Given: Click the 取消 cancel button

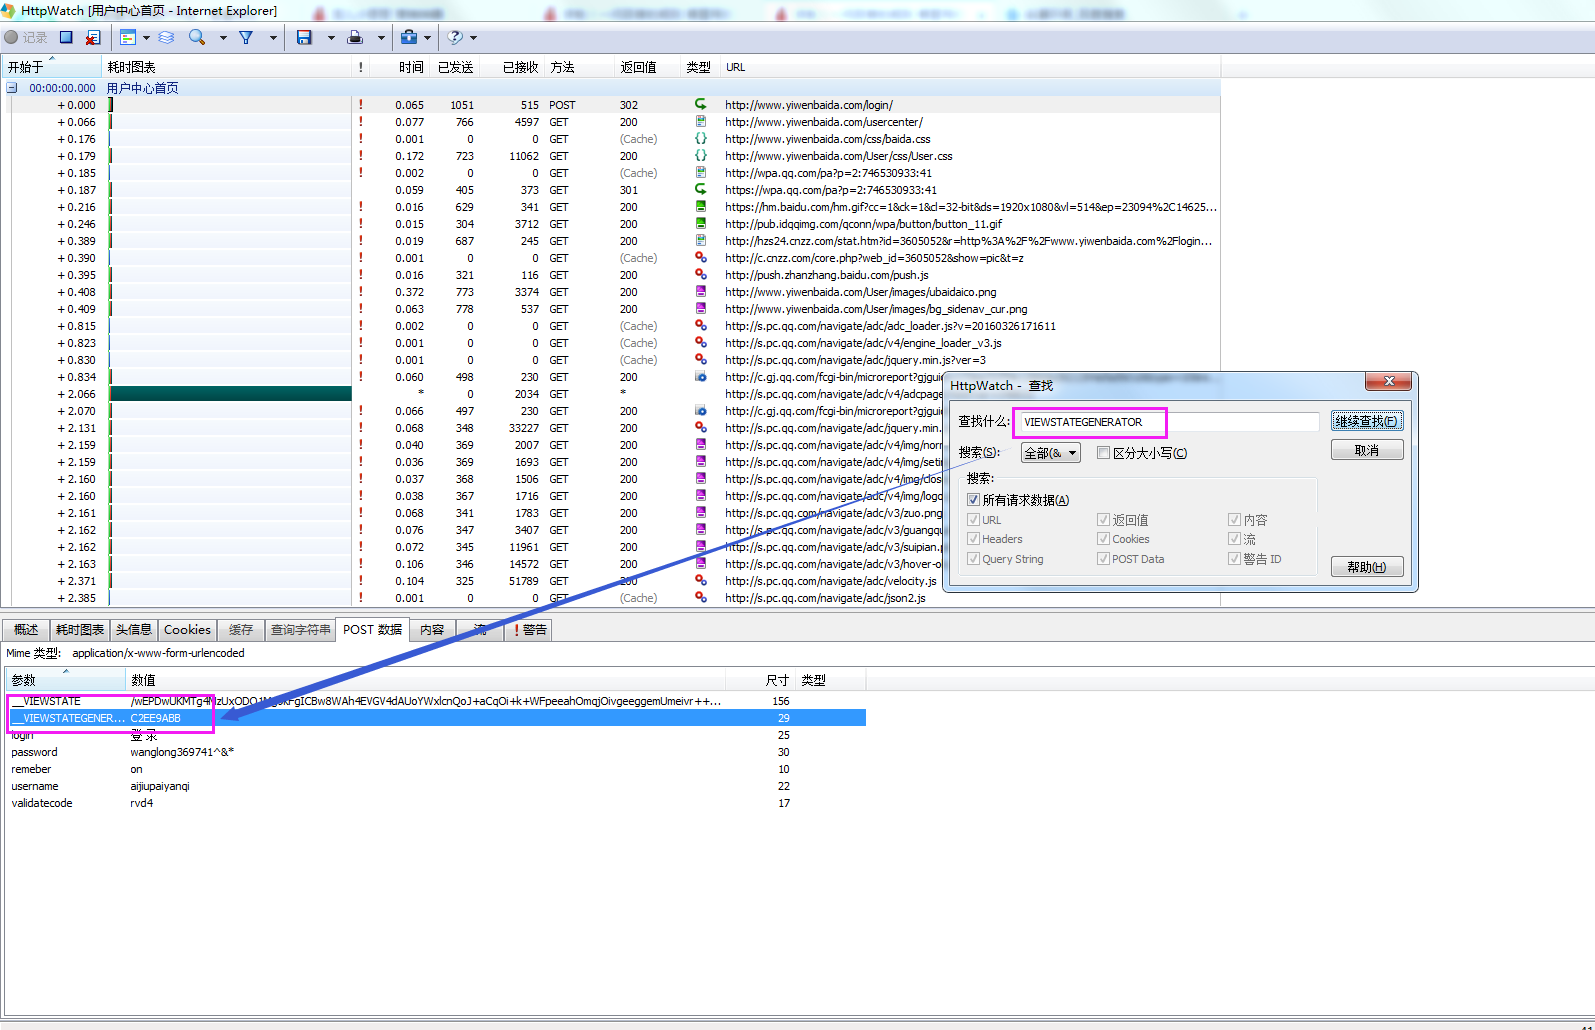Looking at the screenshot, I should [1366, 451].
